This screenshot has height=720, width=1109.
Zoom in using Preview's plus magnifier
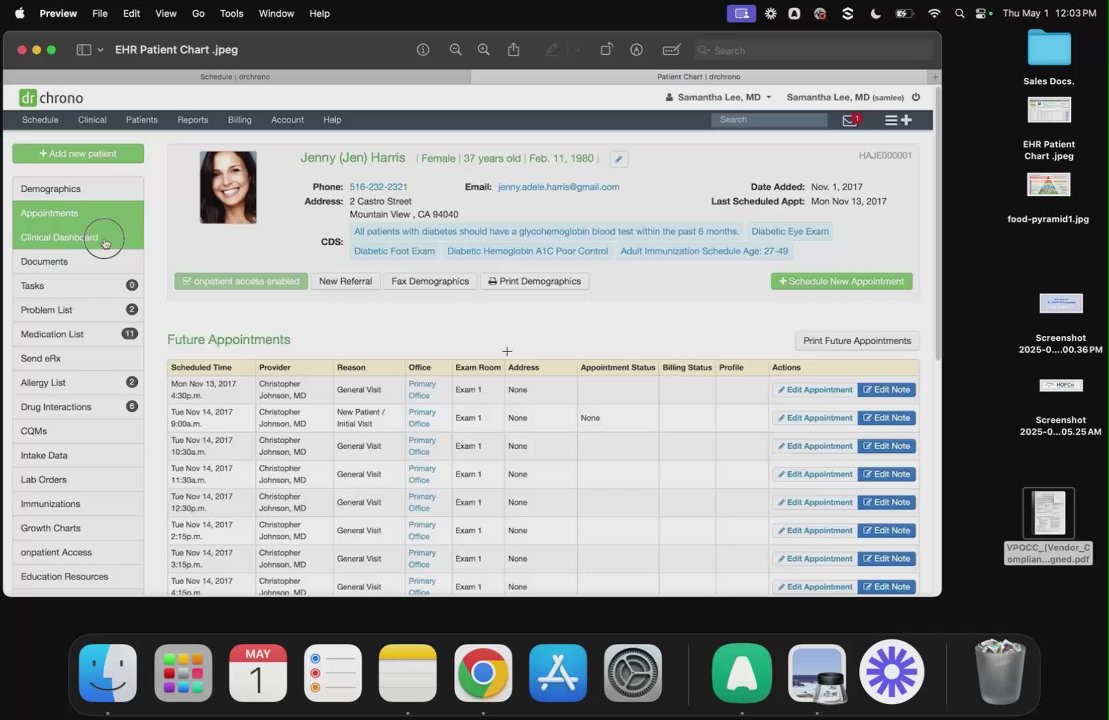(484, 50)
